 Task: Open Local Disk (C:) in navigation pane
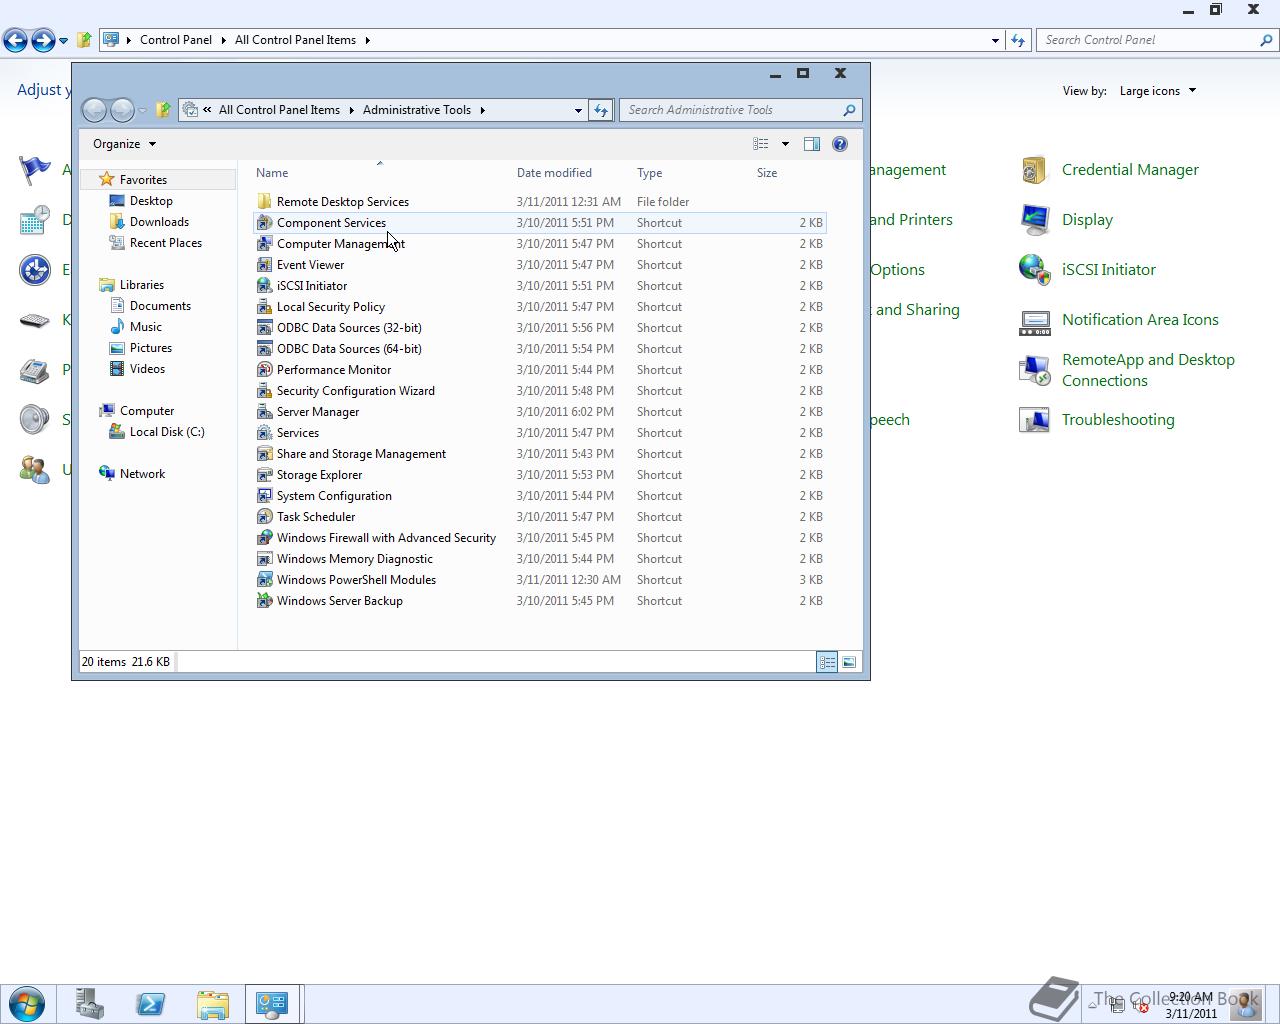[x=167, y=432]
